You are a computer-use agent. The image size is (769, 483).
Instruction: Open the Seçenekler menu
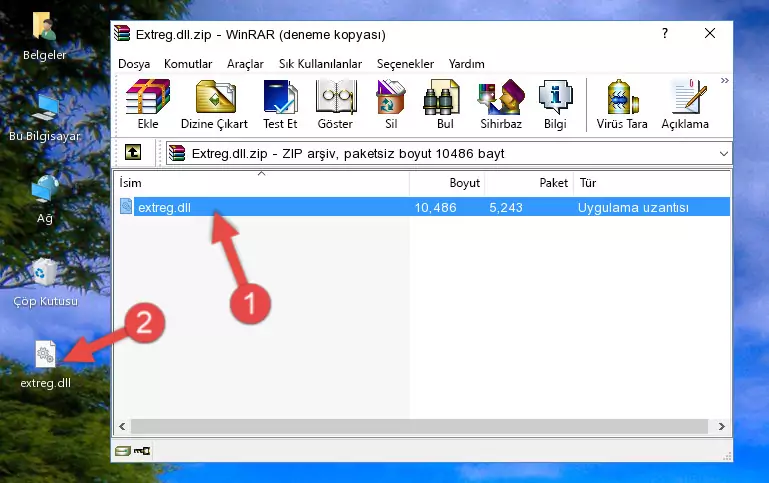click(405, 64)
